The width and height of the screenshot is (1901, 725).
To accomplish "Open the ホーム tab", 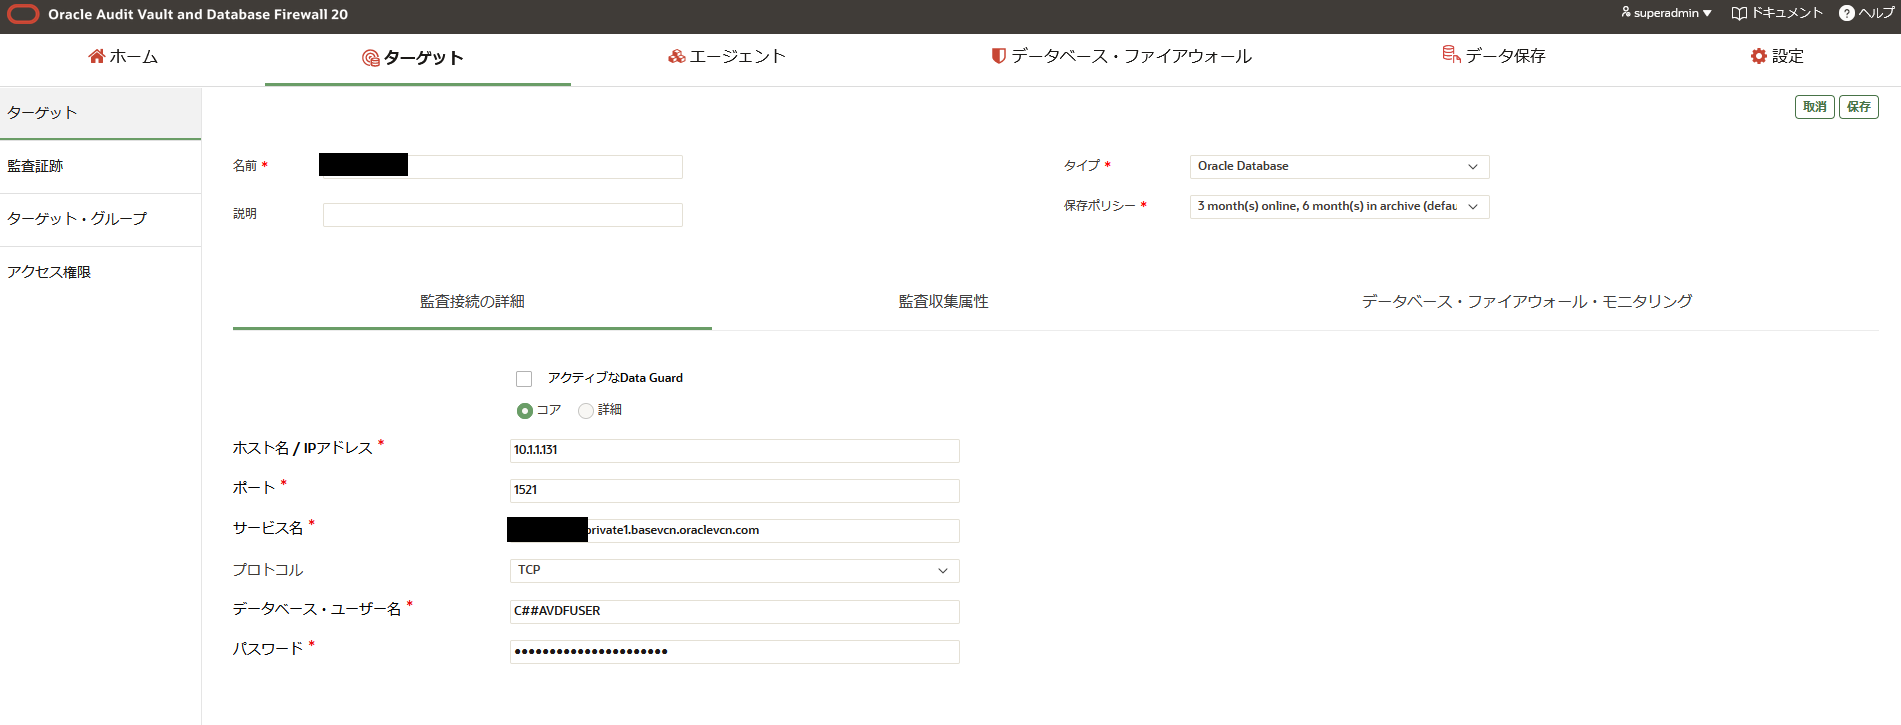I will click(123, 57).
